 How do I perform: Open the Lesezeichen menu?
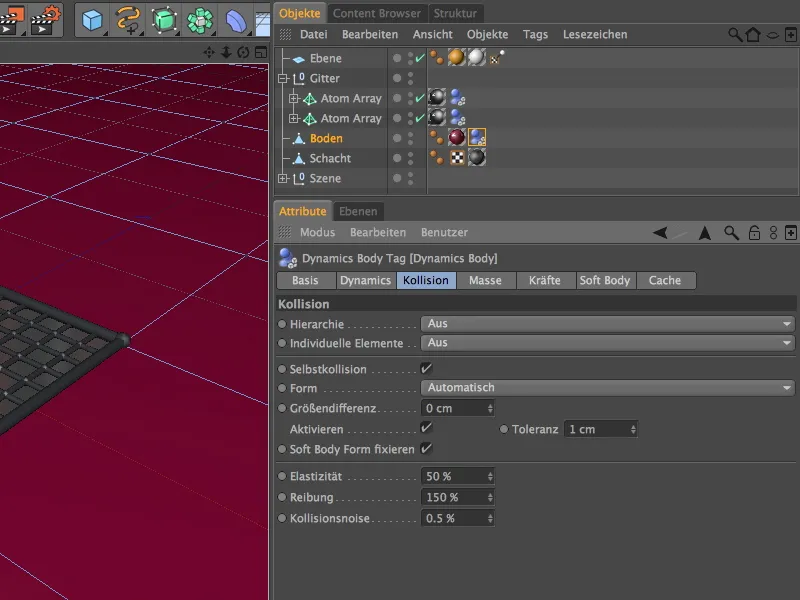point(595,34)
